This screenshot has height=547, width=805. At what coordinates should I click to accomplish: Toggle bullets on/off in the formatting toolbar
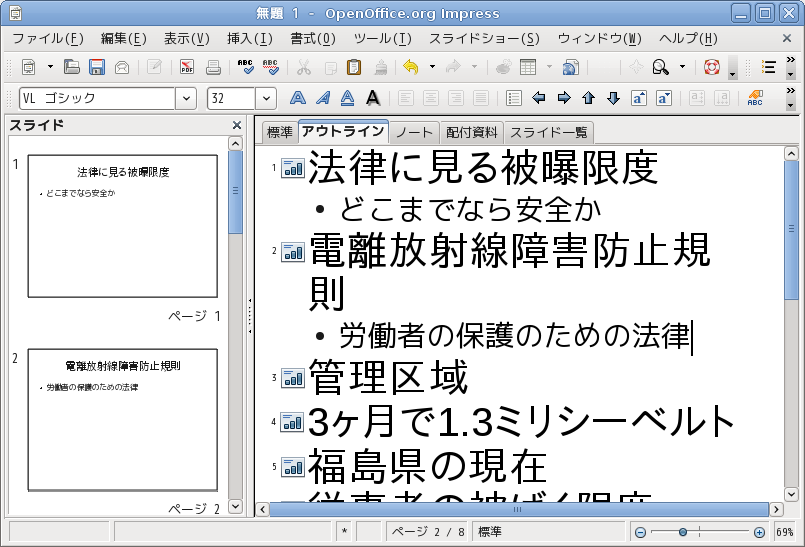(x=514, y=98)
